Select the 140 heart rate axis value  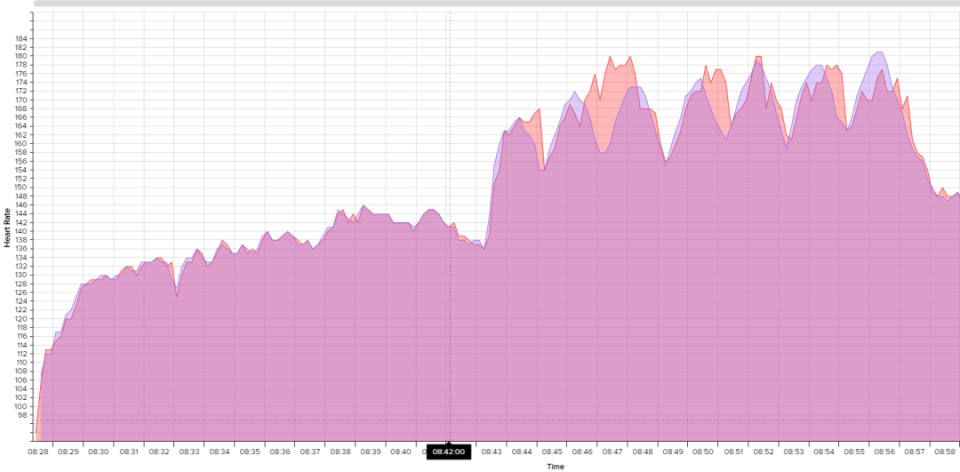(23, 231)
